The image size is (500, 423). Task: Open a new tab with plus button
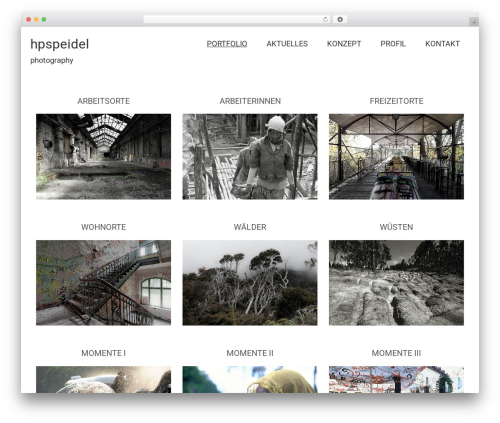474,22
